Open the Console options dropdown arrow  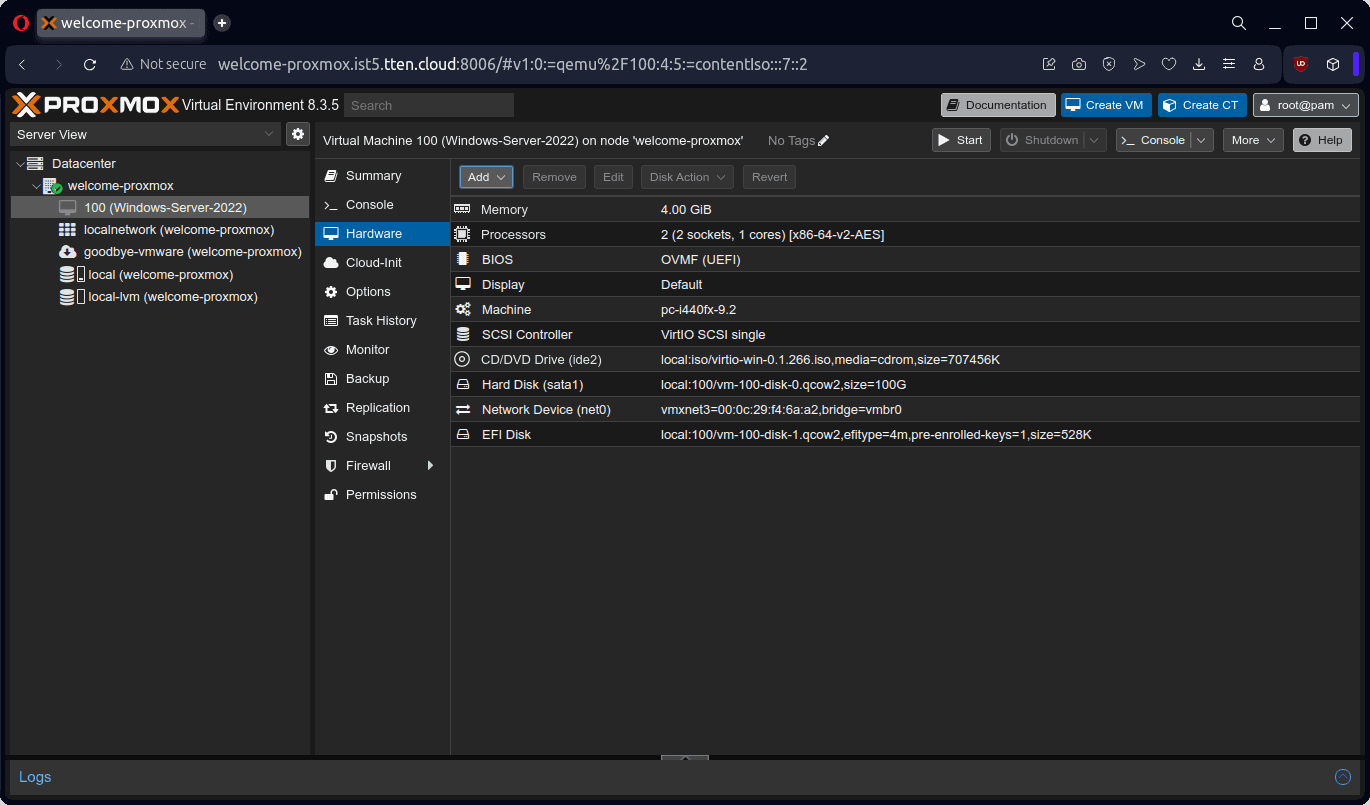point(1203,140)
